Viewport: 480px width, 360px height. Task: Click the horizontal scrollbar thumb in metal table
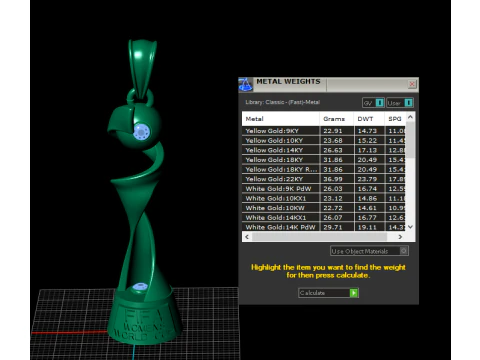pos(319,237)
